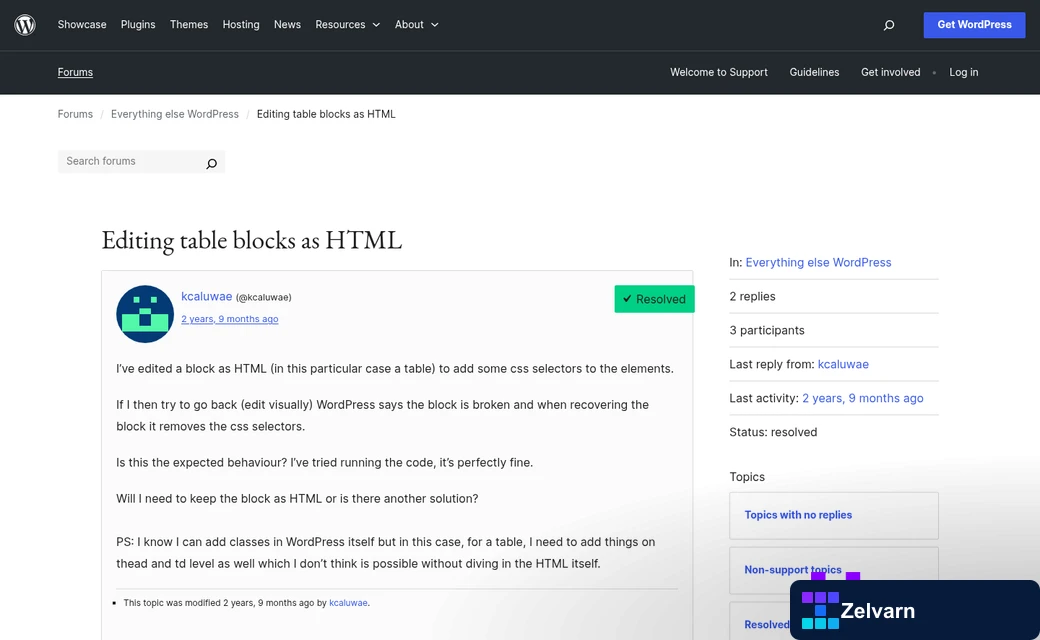The width and height of the screenshot is (1040, 640).
Task: Go to Forums in the sub-navigation bar
Action: coord(75,72)
